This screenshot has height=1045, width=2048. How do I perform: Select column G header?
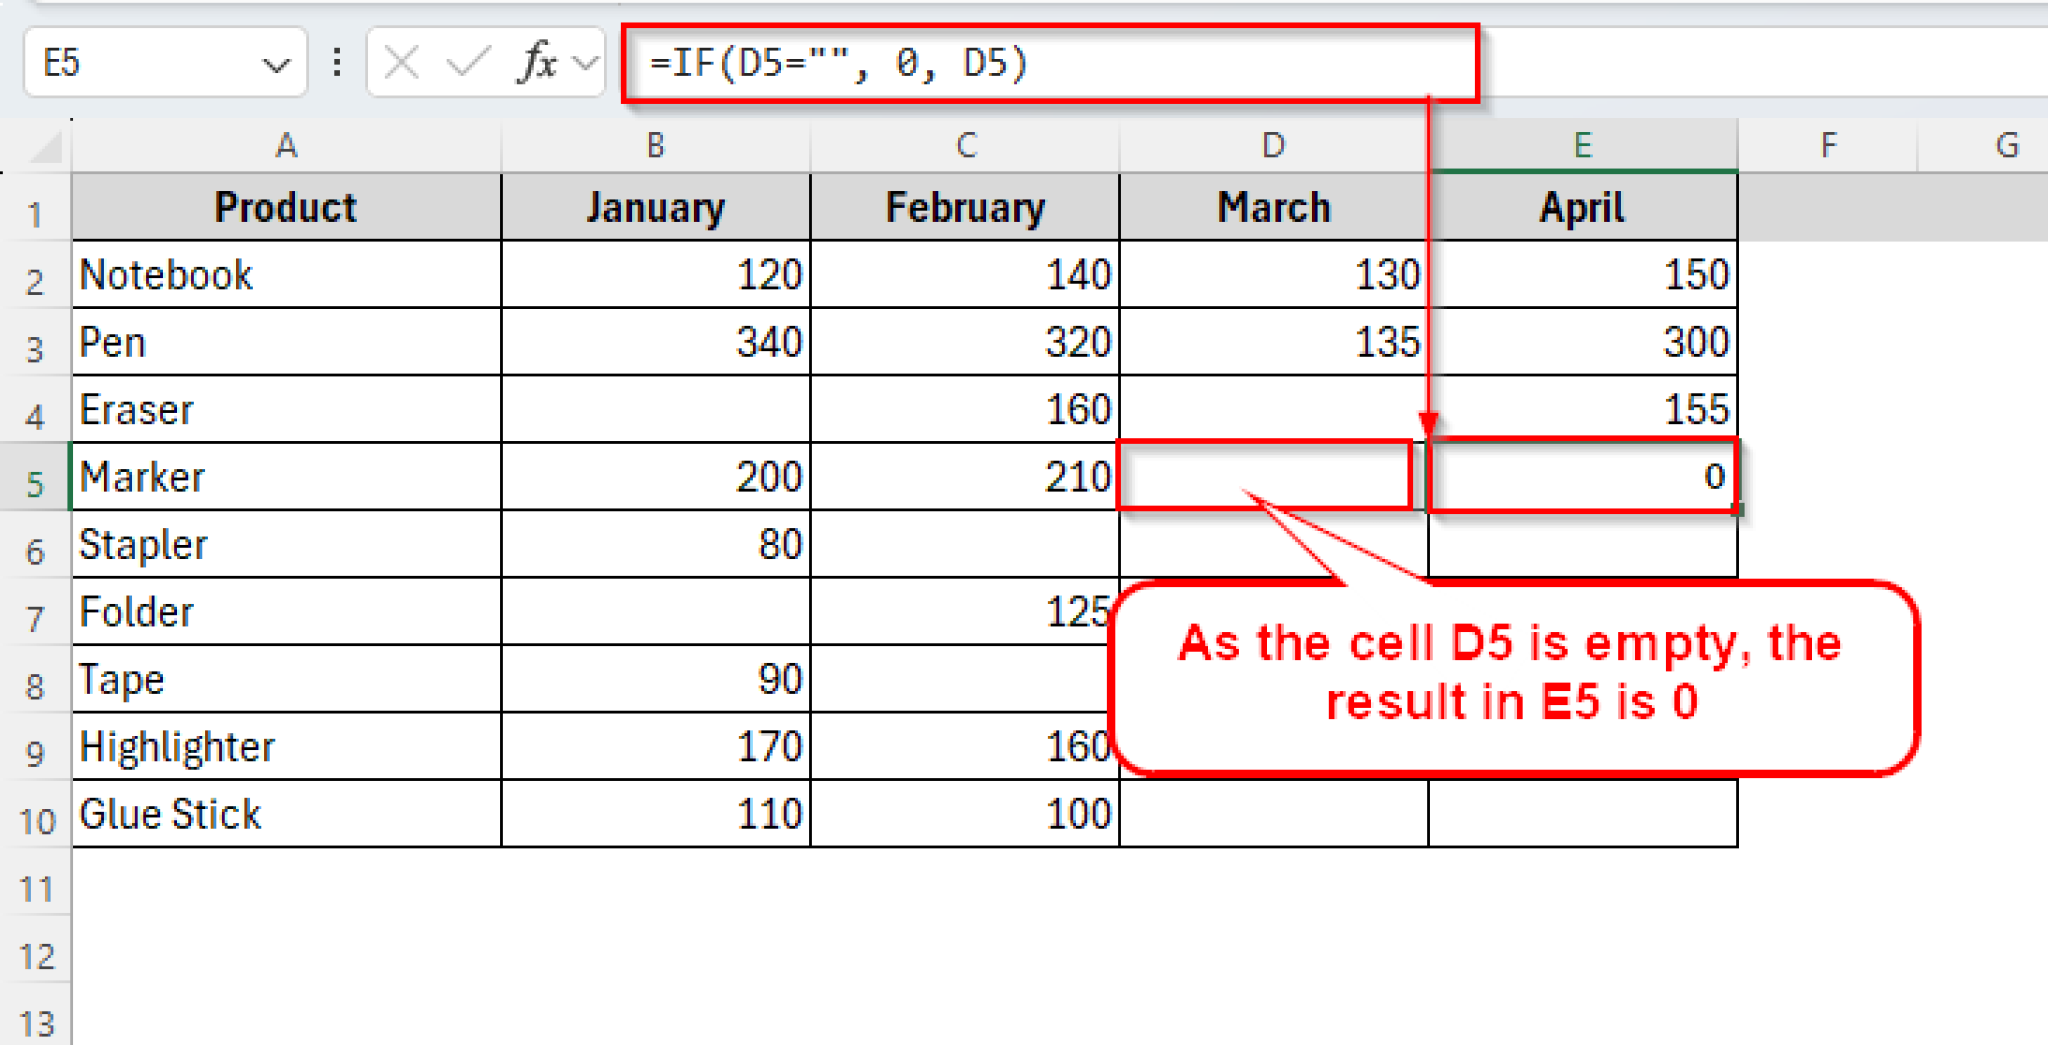(2006, 145)
